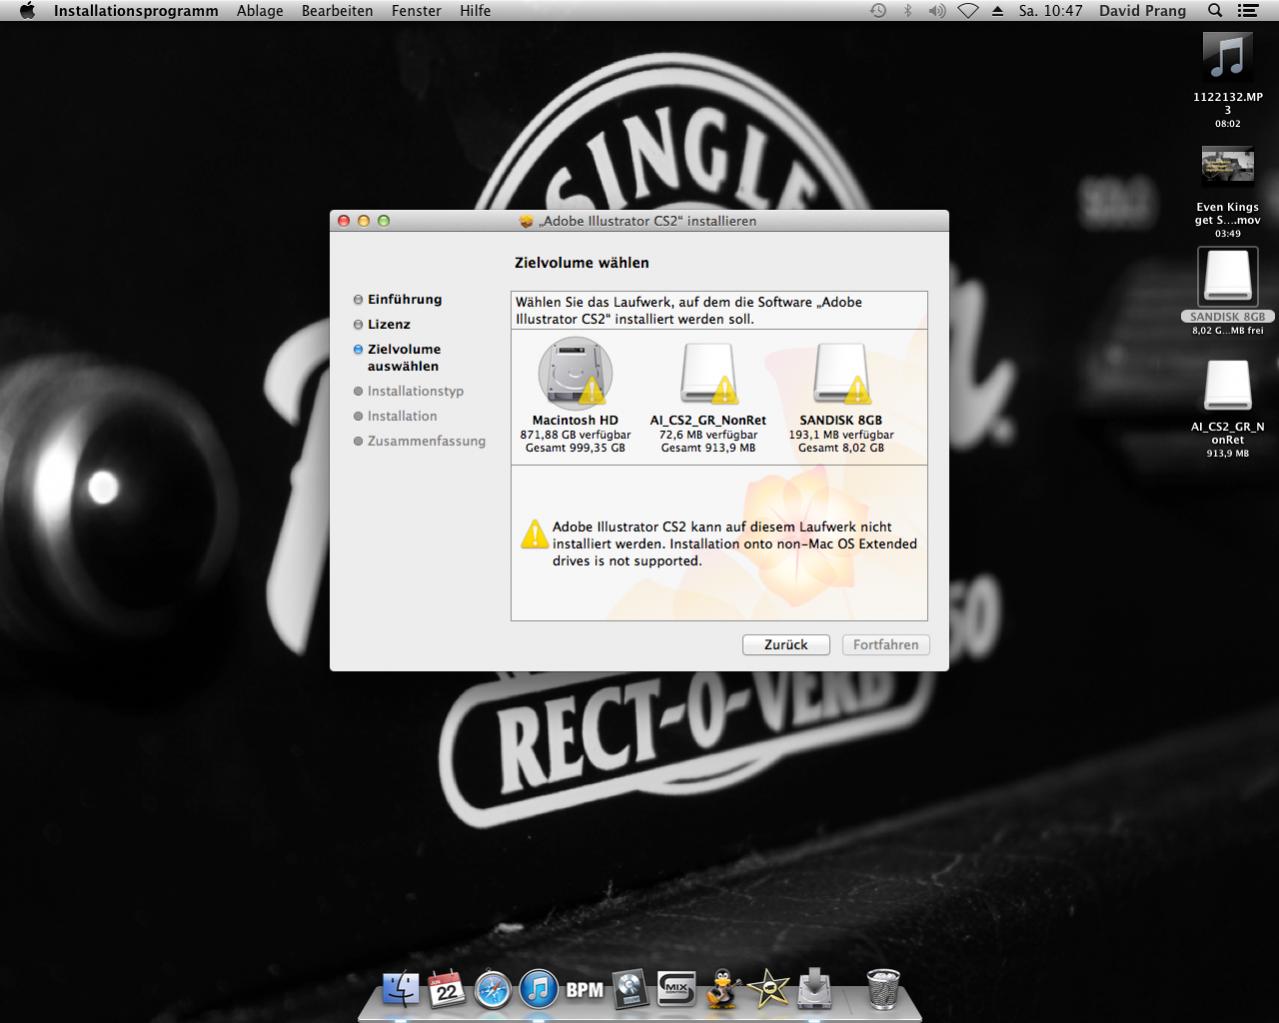Image resolution: width=1279 pixels, height=1023 pixels.
Task: Open the Bearbeiten menu
Action: pyautogui.click(x=337, y=11)
